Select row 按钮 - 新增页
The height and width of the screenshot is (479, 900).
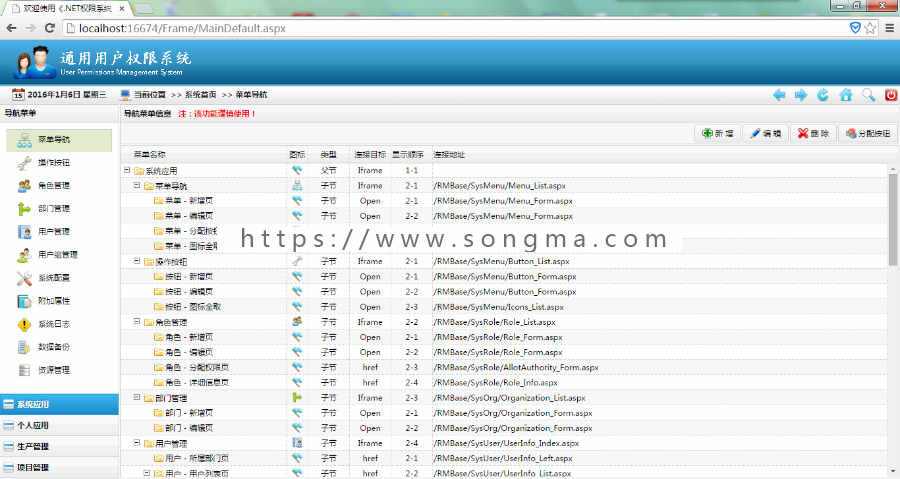click(506, 277)
